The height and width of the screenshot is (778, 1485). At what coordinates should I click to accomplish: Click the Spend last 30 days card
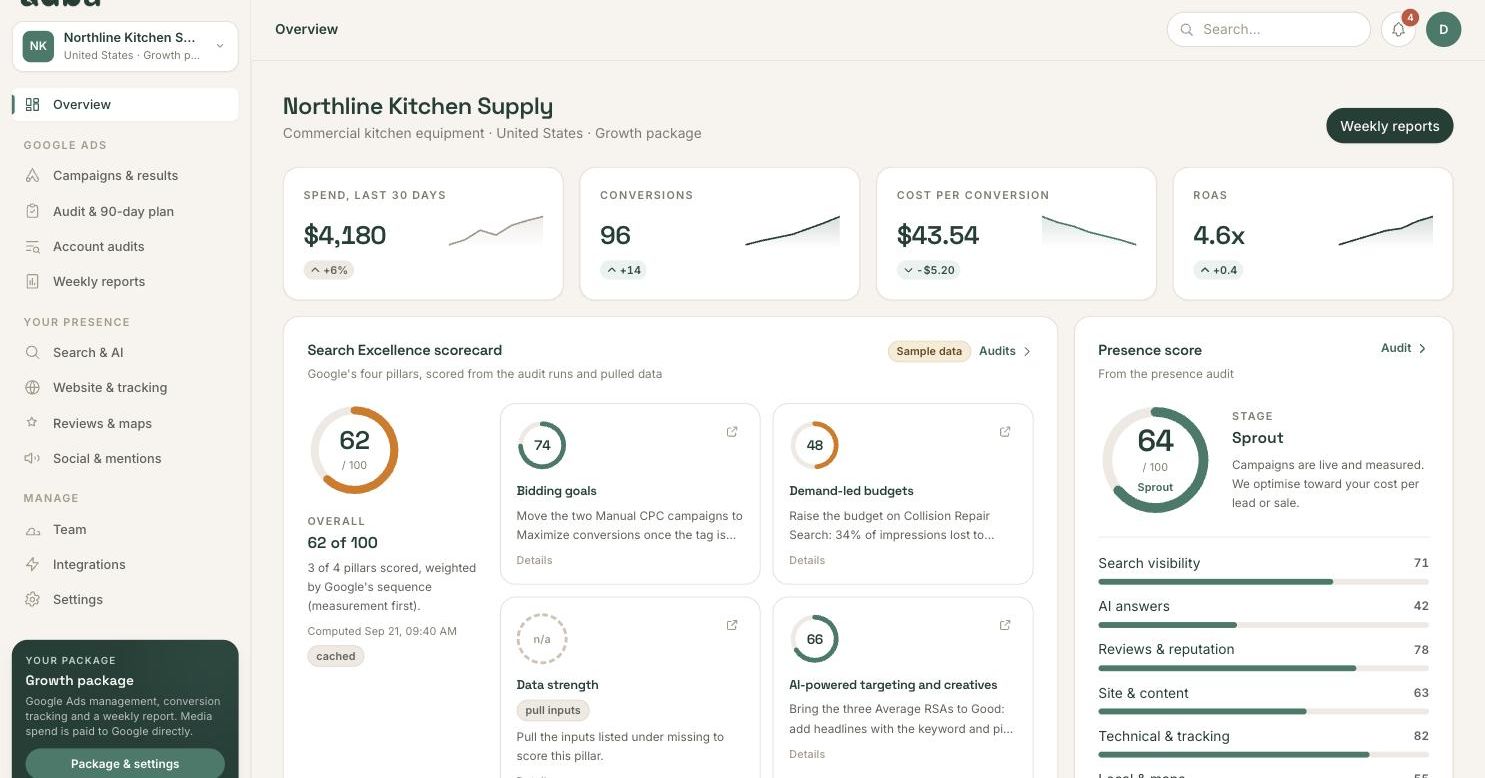(423, 234)
